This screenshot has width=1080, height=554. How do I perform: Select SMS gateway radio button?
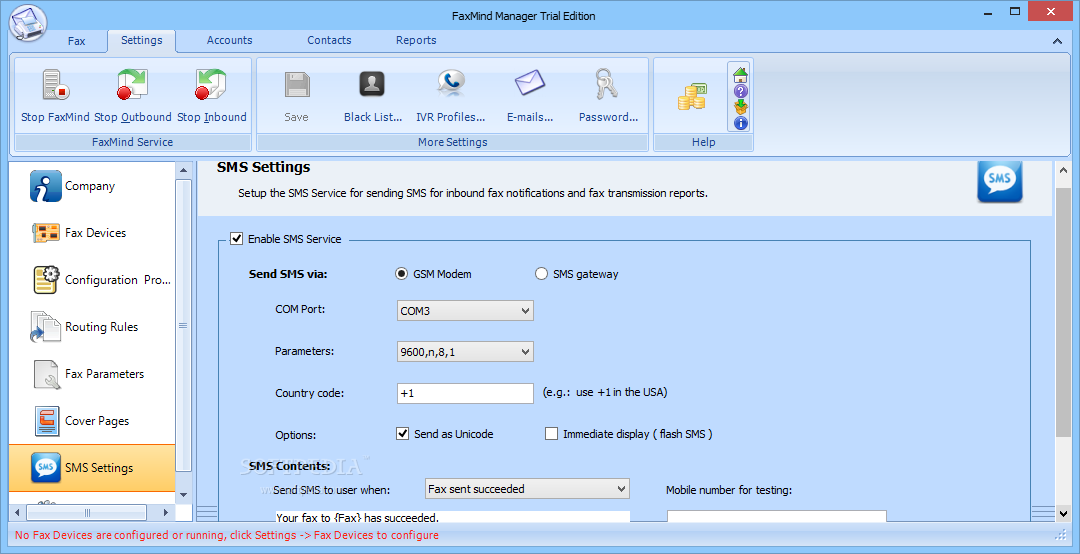click(541, 274)
